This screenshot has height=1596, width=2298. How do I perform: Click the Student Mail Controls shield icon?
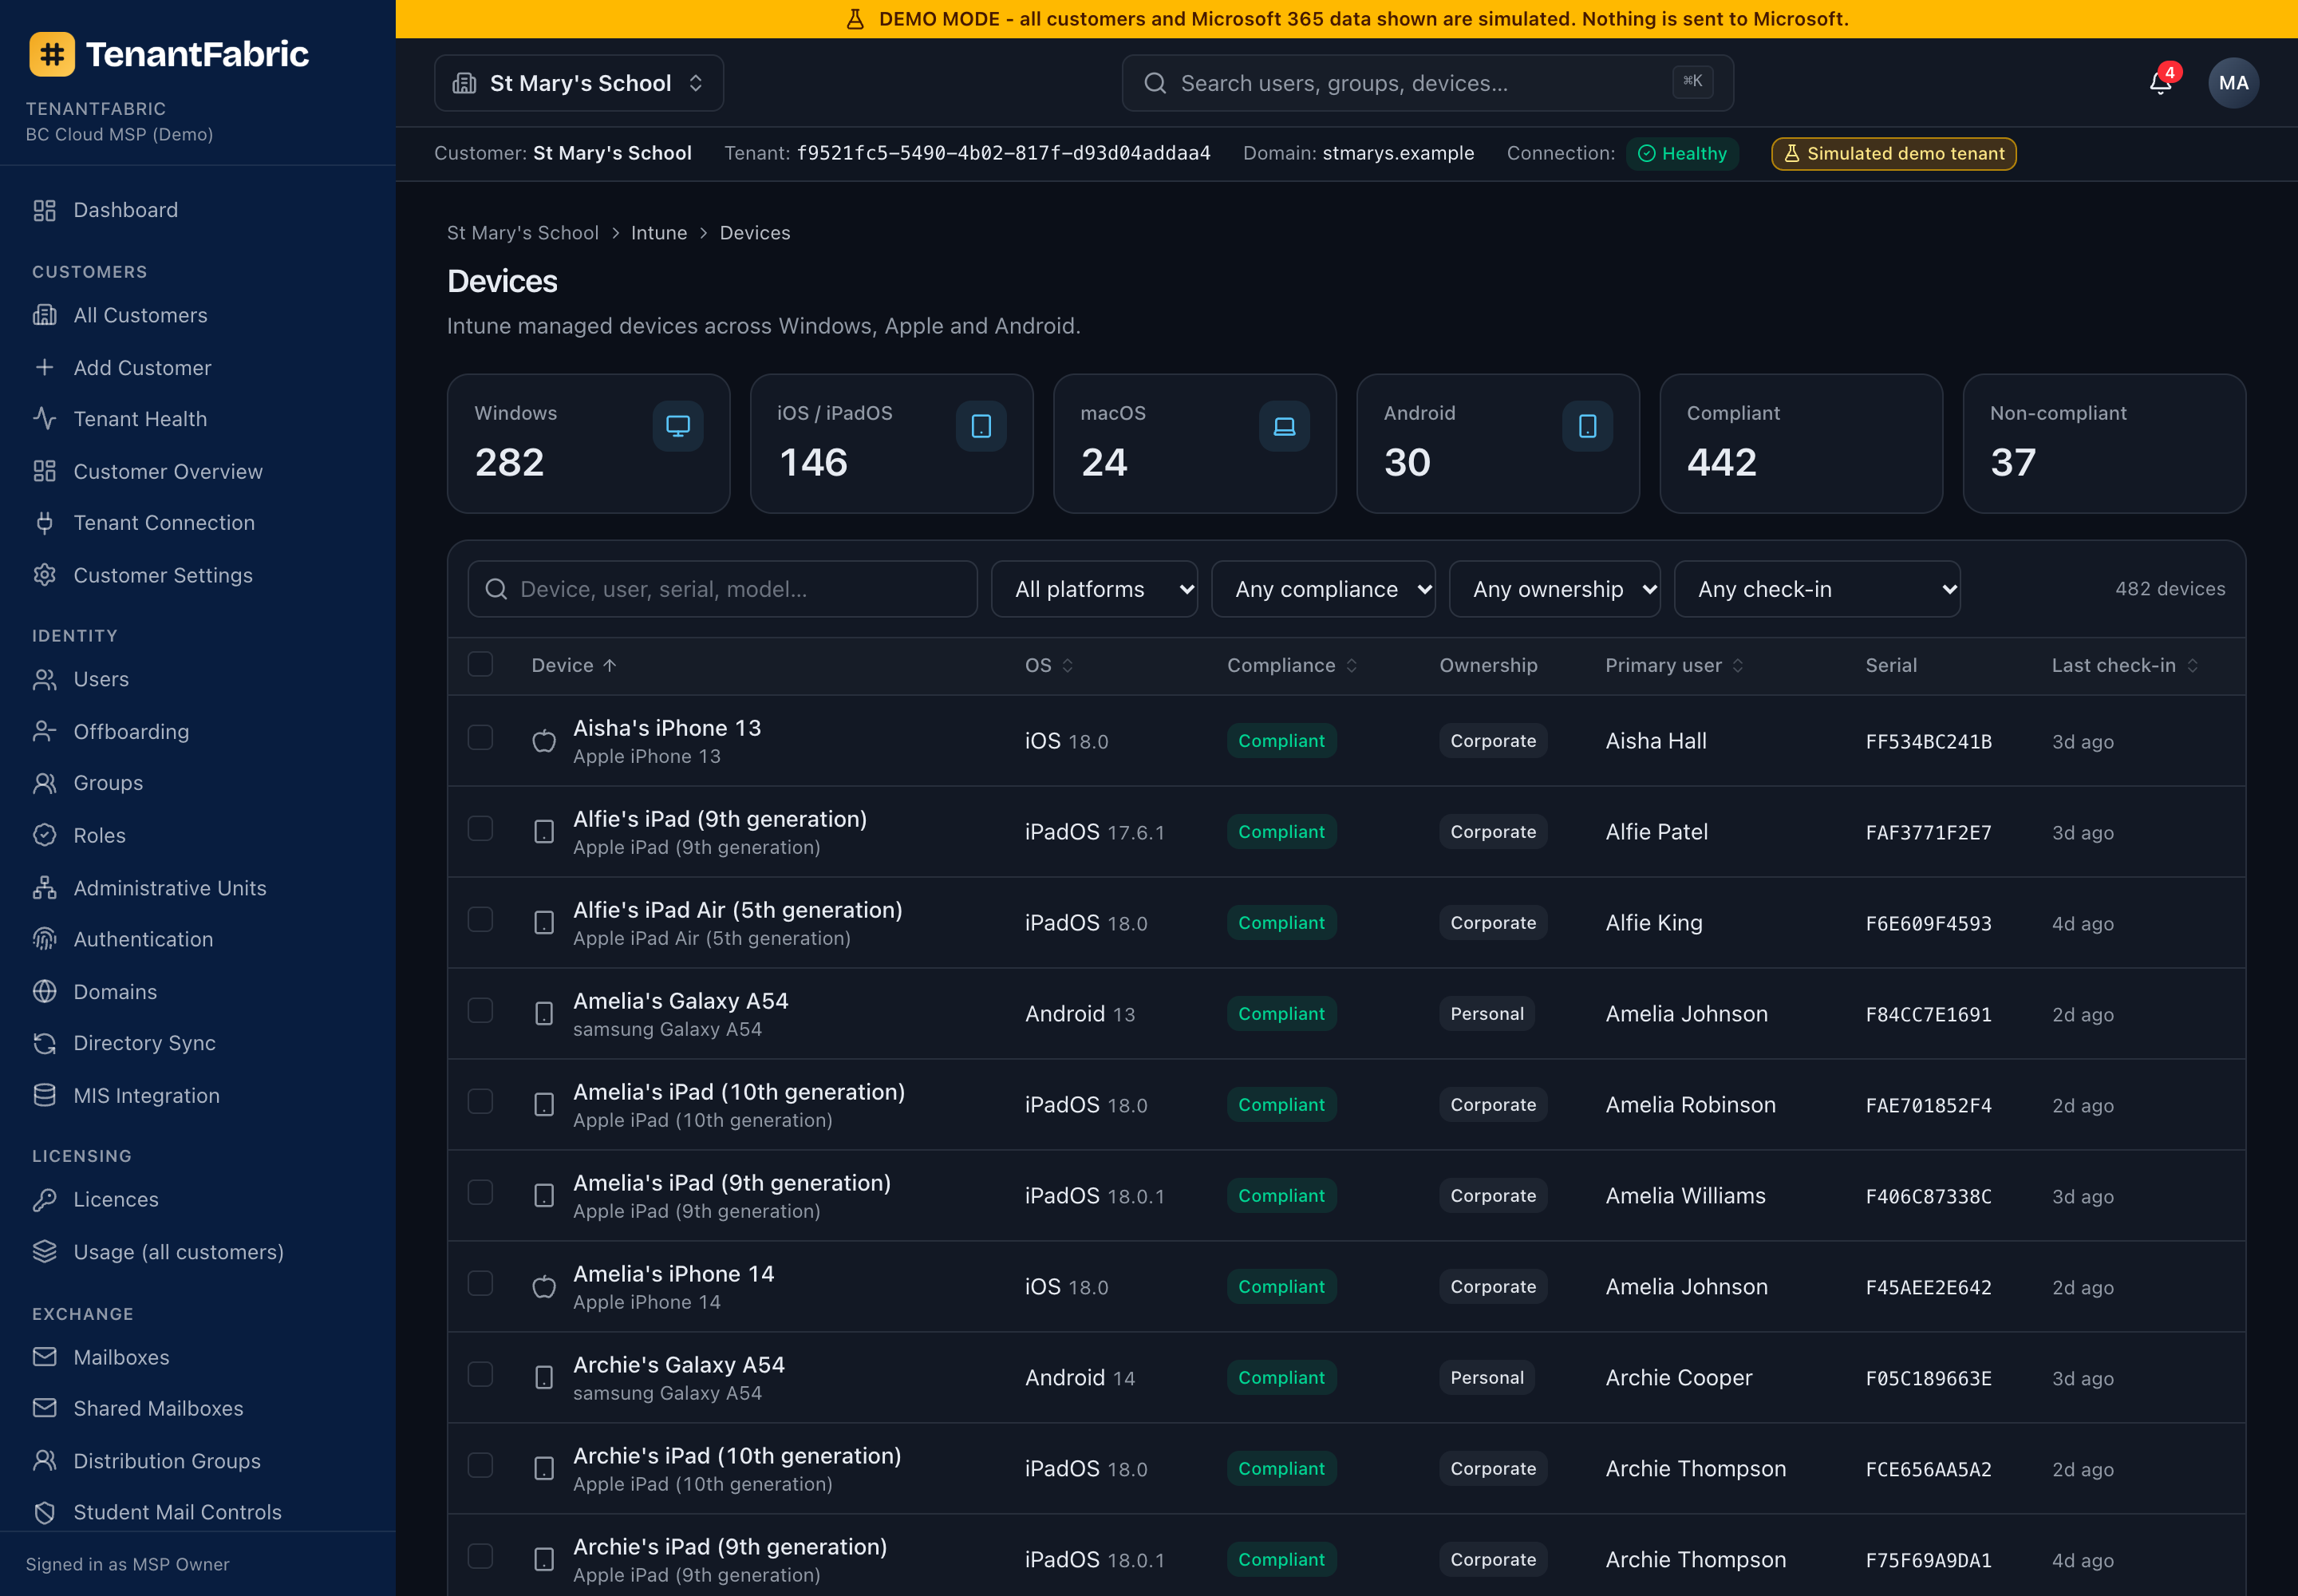[x=44, y=1512]
